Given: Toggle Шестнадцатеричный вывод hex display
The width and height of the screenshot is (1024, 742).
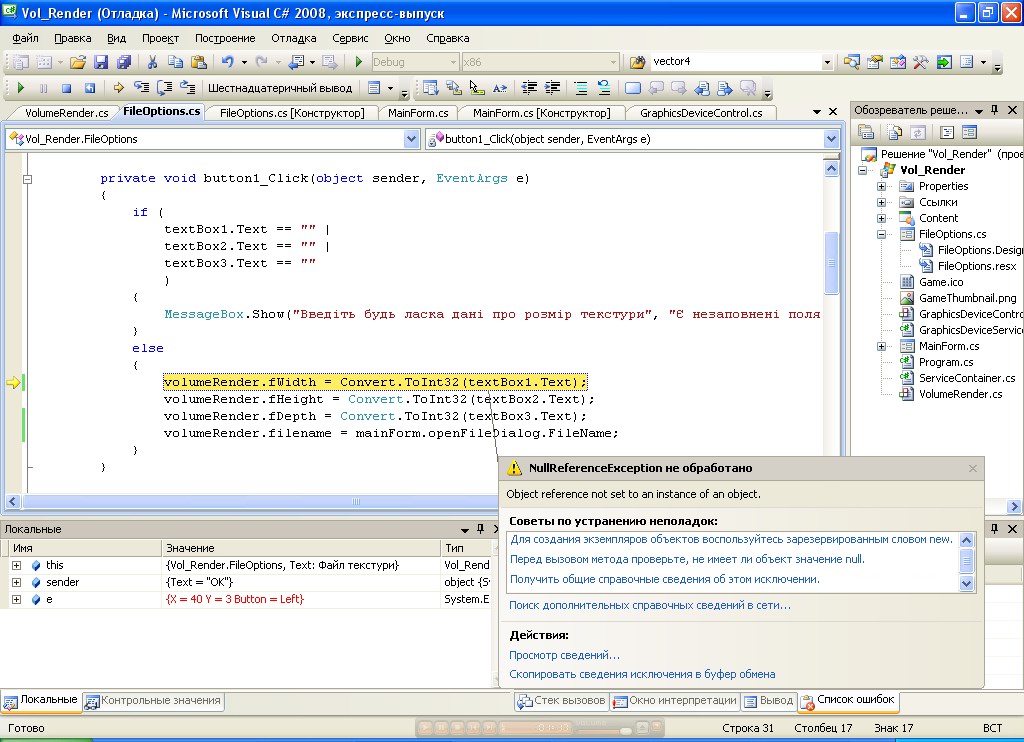Looking at the screenshot, I should [279, 88].
